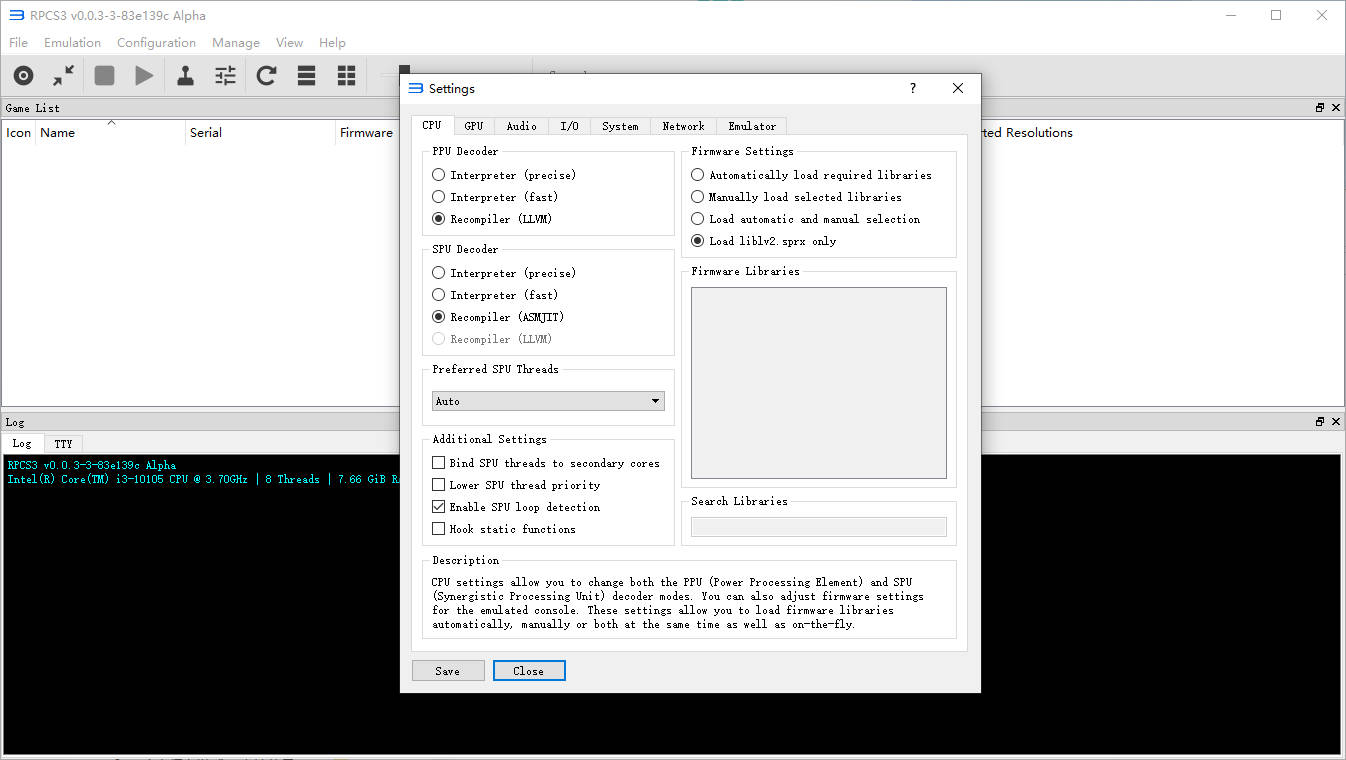Select PPU Recompiler (LLVM) option
Screen dimensions: 1346x760
pyautogui.click(x=492, y=219)
